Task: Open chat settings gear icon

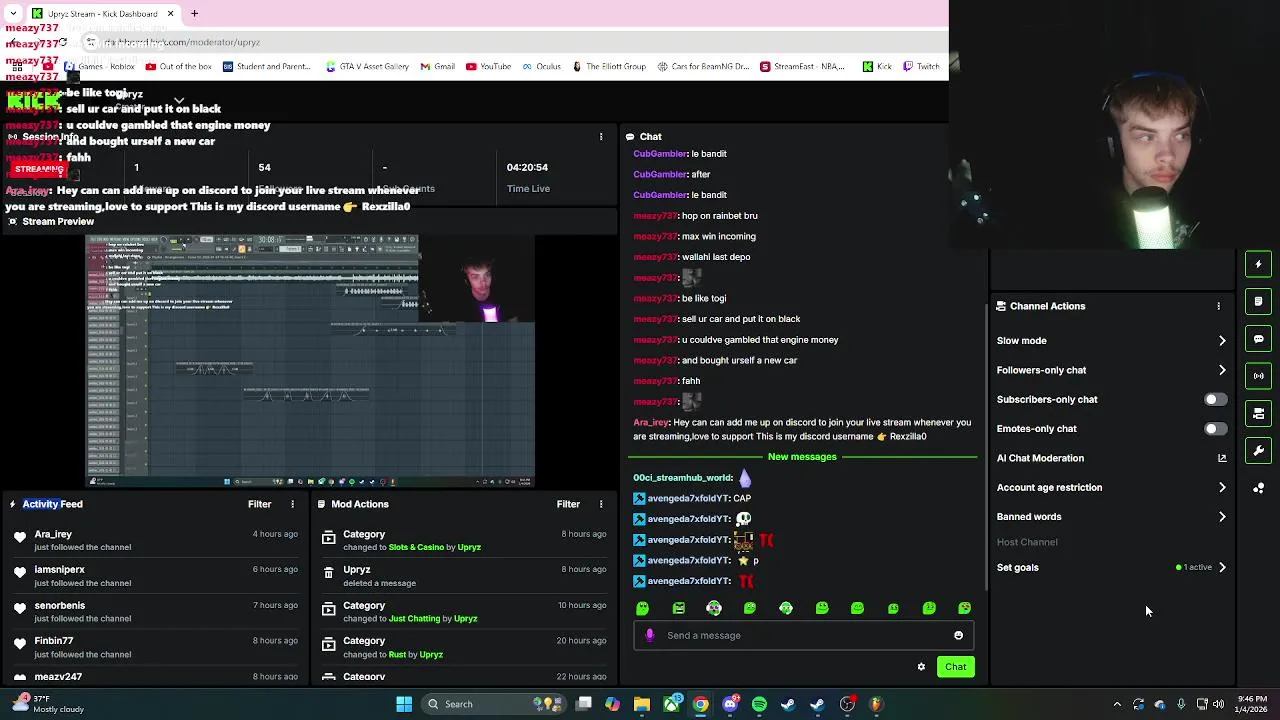Action: [x=921, y=667]
